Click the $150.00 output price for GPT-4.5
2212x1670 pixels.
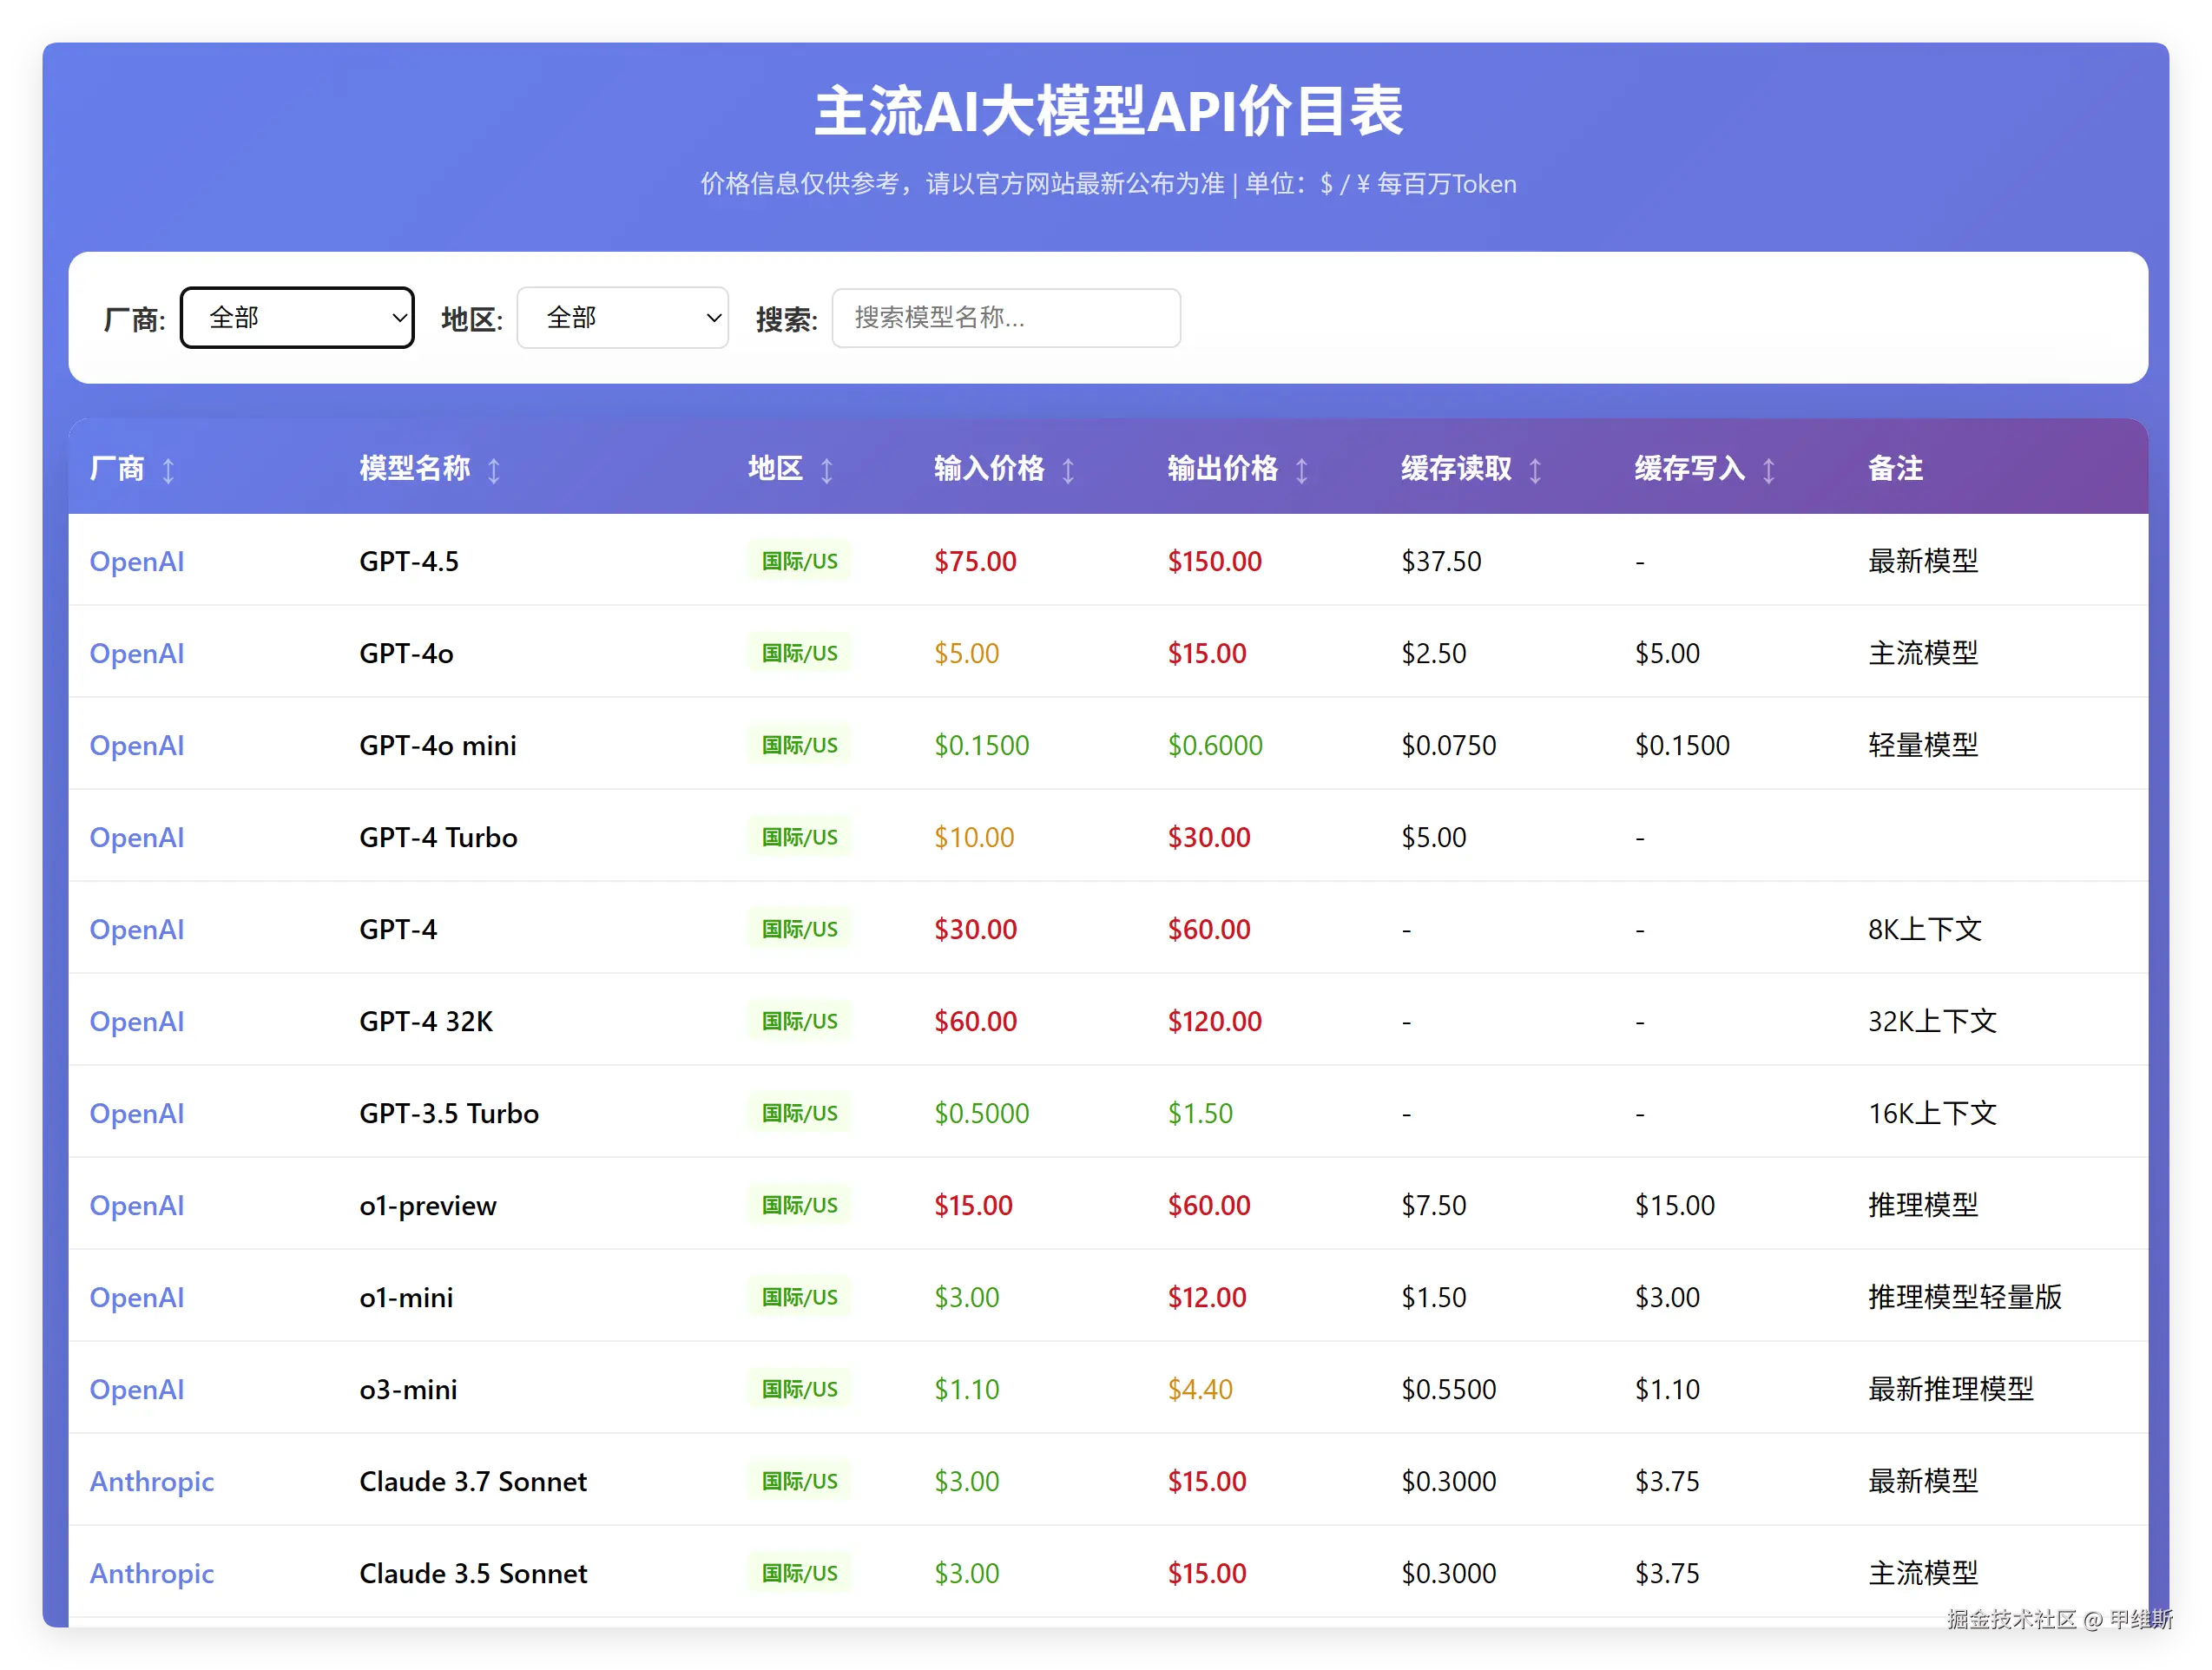click(1214, 561)
